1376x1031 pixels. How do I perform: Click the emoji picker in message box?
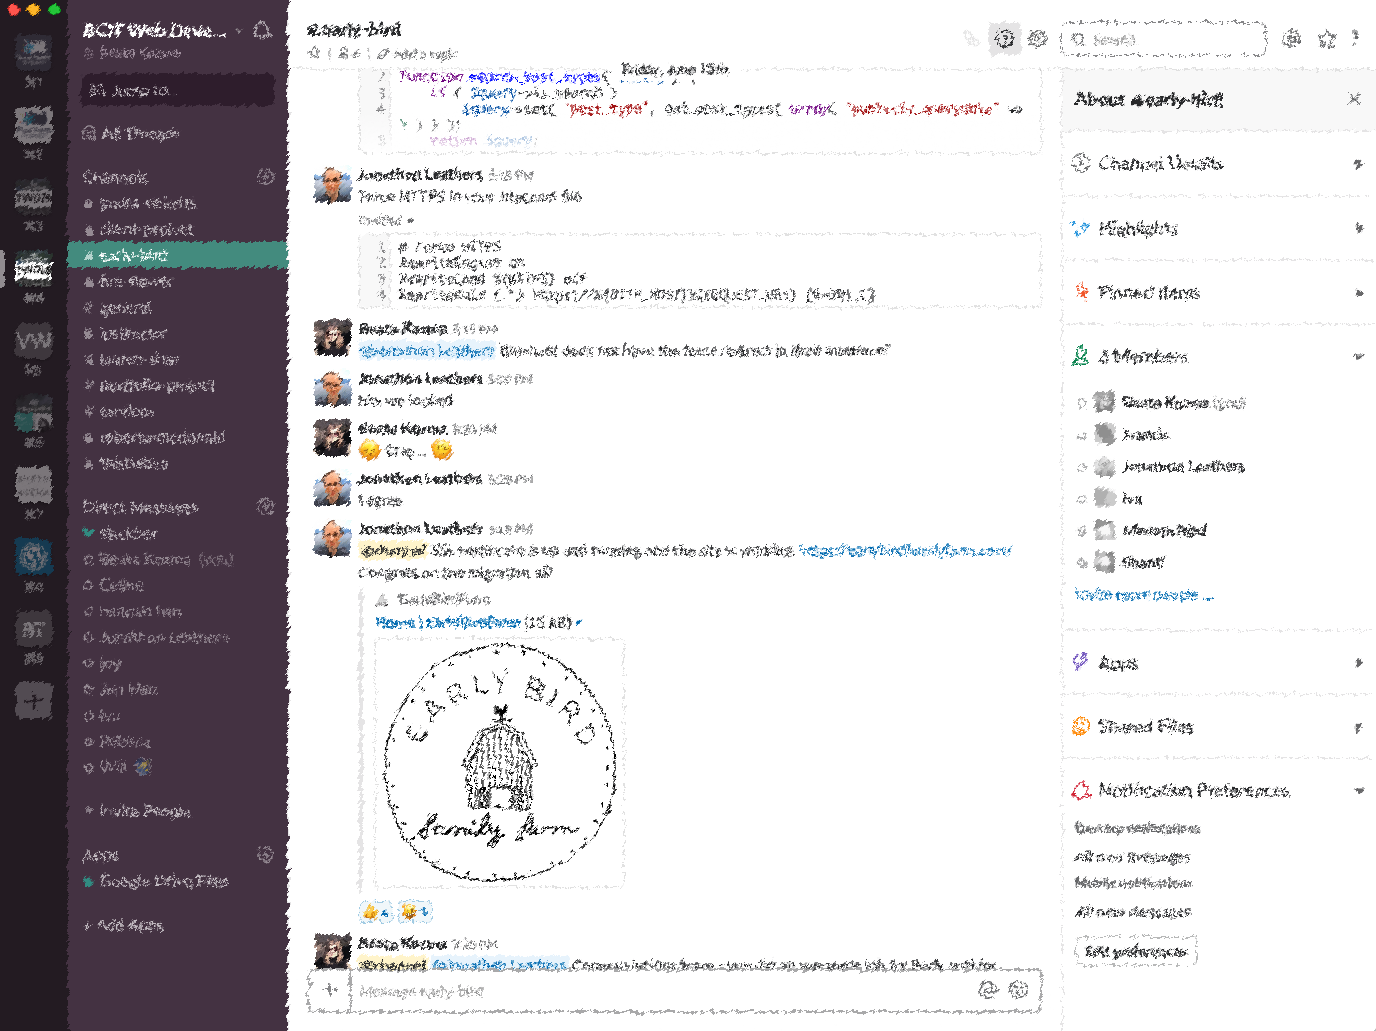click(1019, 989)
